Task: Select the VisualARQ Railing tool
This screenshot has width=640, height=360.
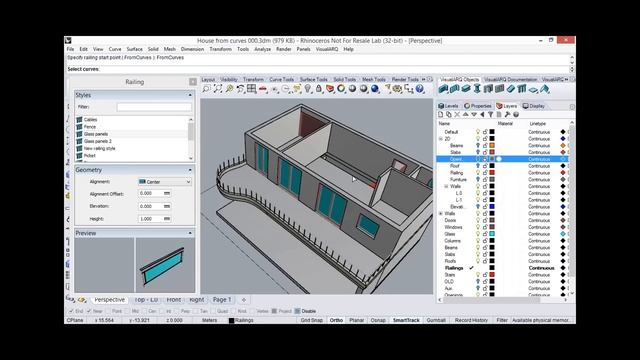Action: click(522, 89)
